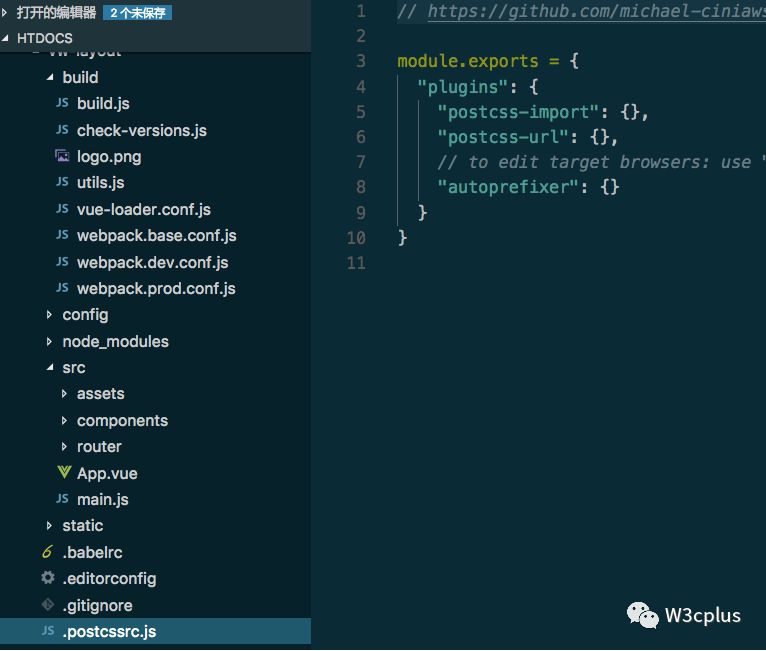Click line number 8 in gutter

[x=361, y=187]
